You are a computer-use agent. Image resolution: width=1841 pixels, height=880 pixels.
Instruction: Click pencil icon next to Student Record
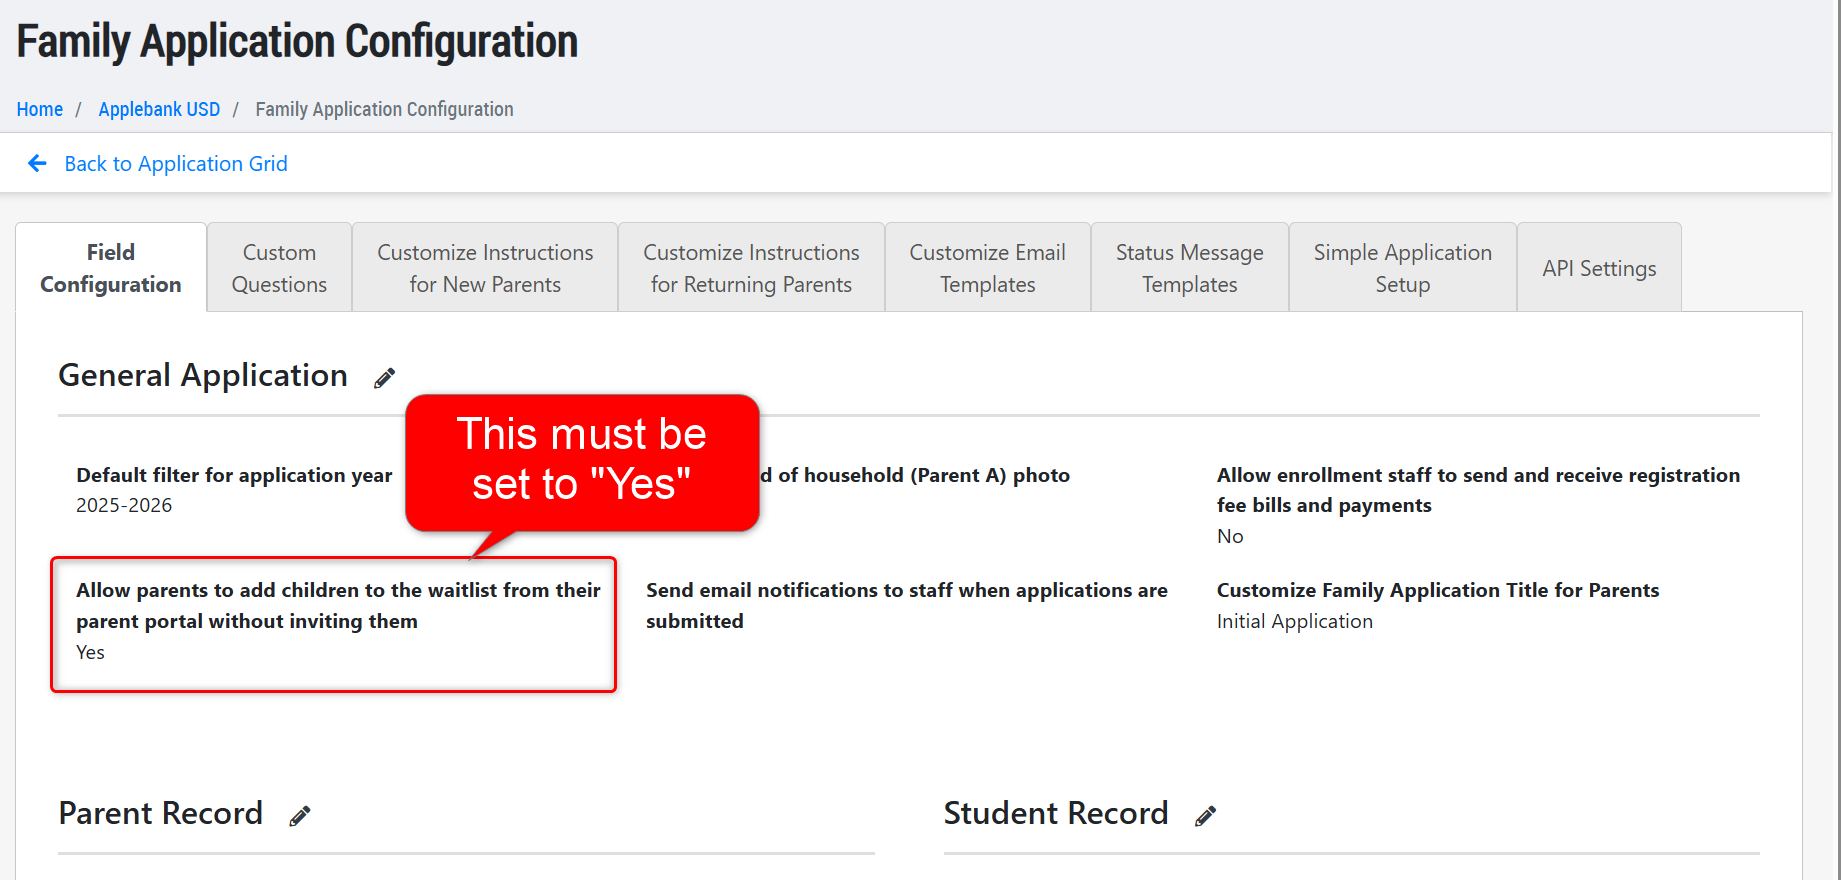tap(1205, 816)
